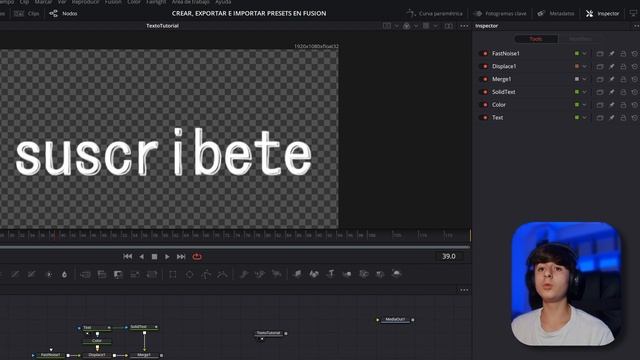Screen dimensions: 640x360
Task: Add a Resize node from toolbar
Action: [x=135, y=274]
